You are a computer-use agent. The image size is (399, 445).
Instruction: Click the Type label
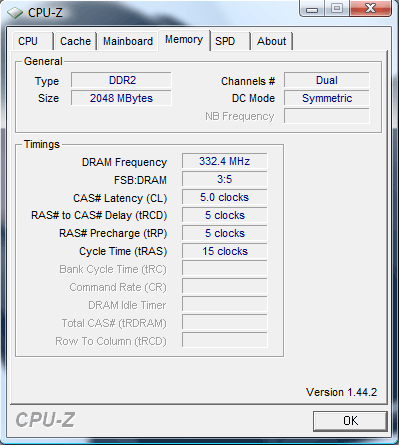(x=47, y=82)
